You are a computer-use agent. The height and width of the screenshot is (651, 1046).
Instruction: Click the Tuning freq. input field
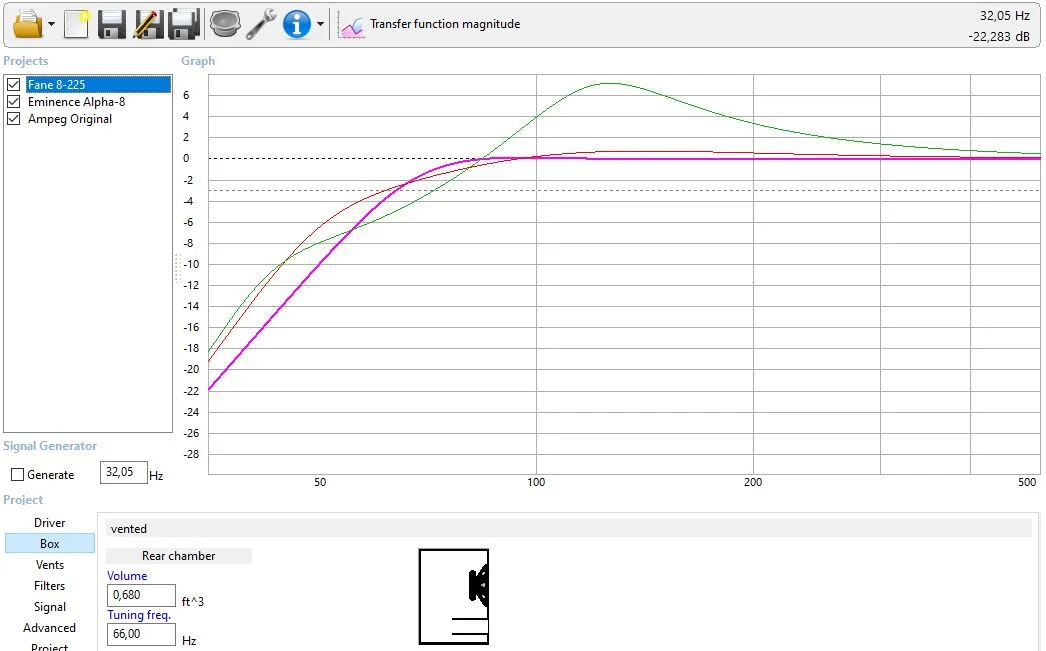(141, 634)
